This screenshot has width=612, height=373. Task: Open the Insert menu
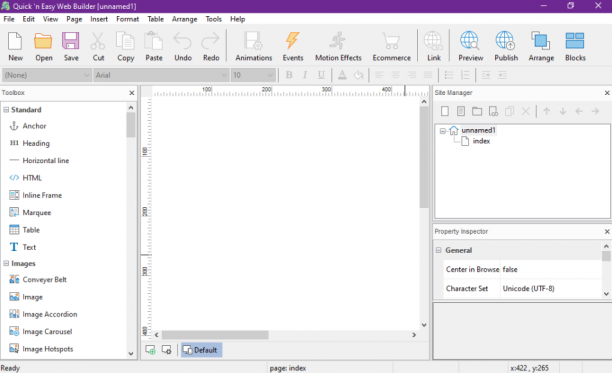point(99,19)
